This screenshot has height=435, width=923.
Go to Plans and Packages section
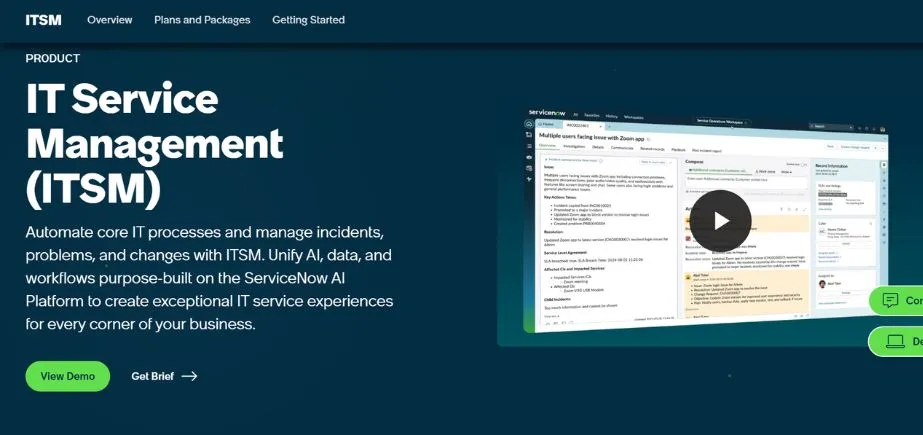(202, 20)
